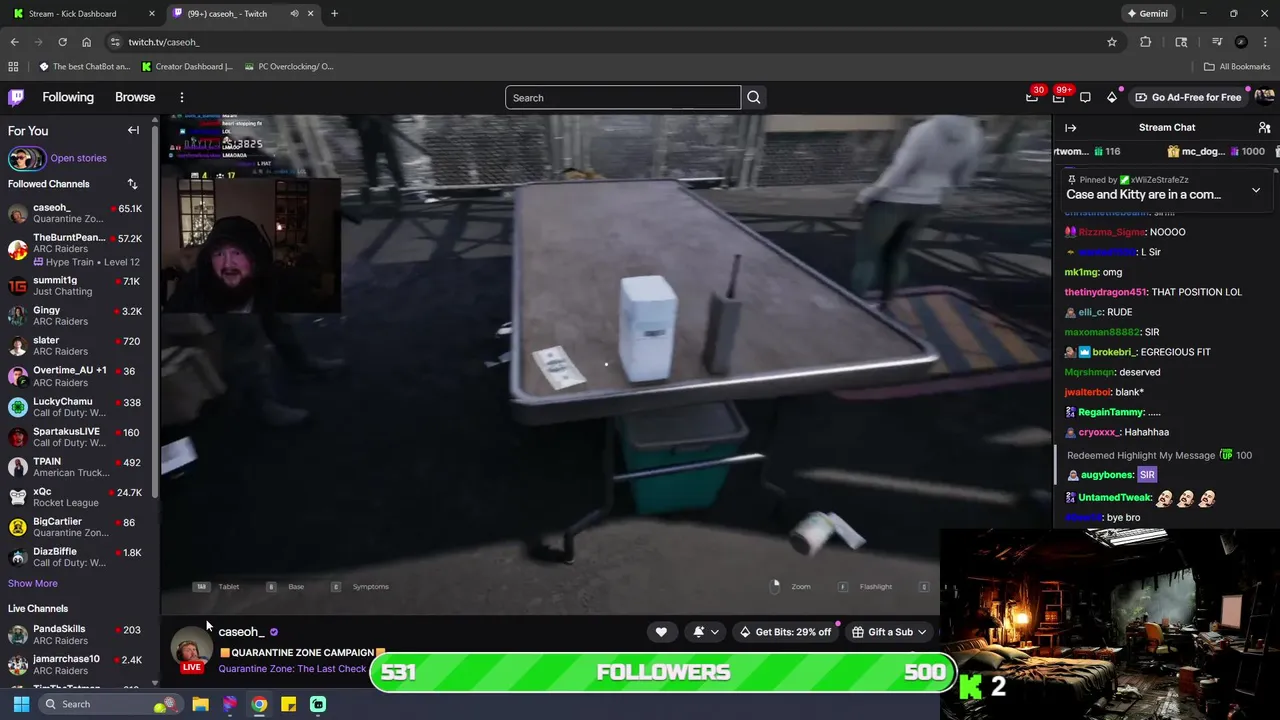The height and width of the screenshot is (720, 1280).
Task: Click mc_dog gifter leaderboard entry
Action: pos(1215,151)
